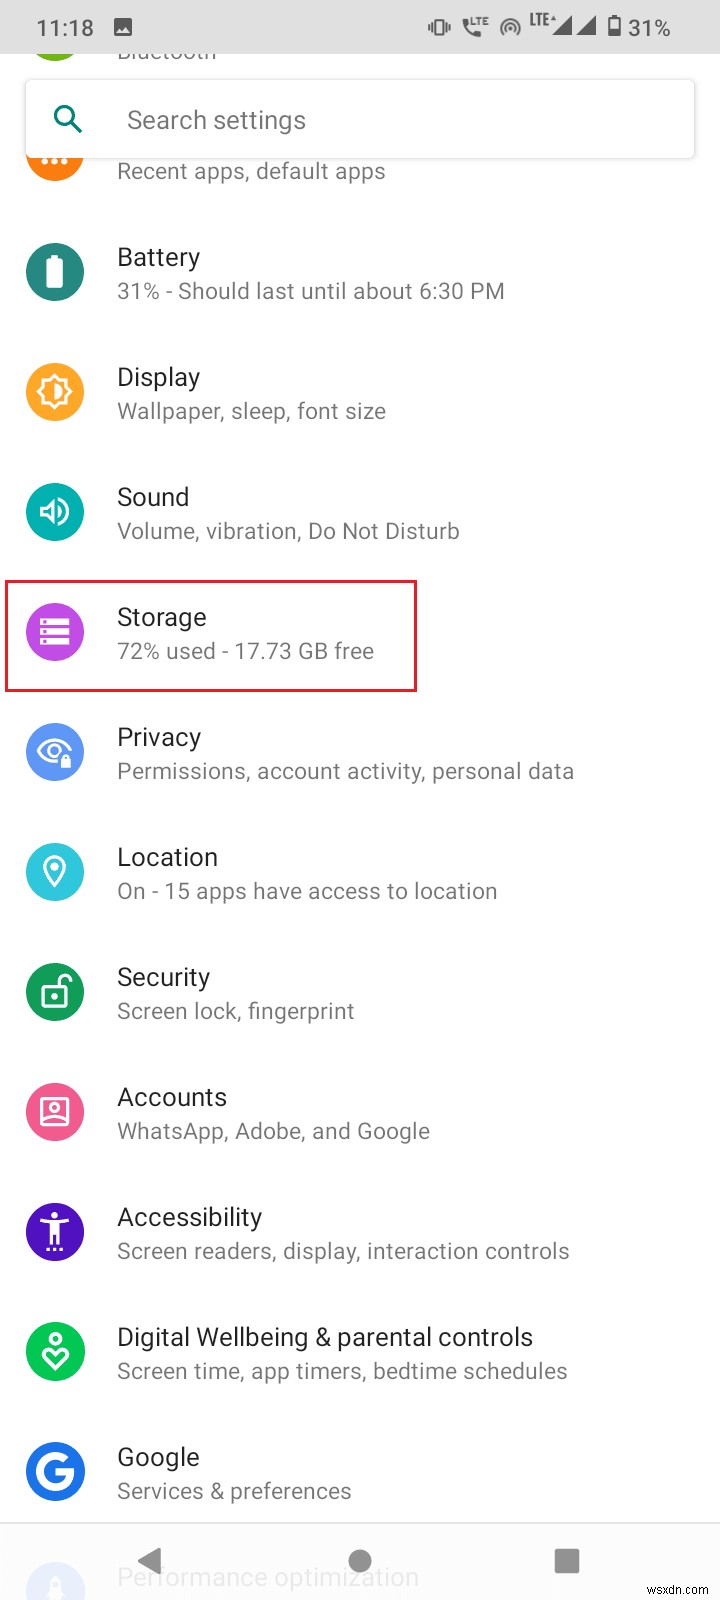Open recent apps square button
720x1600 pixels.
[567, 1559]
